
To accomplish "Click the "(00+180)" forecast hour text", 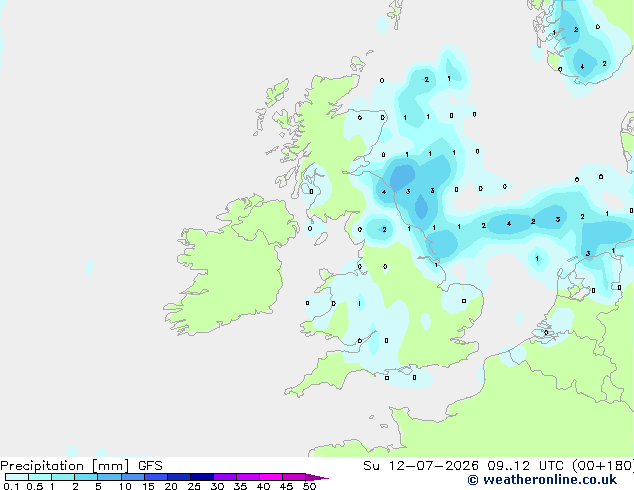I will [603, 466].
